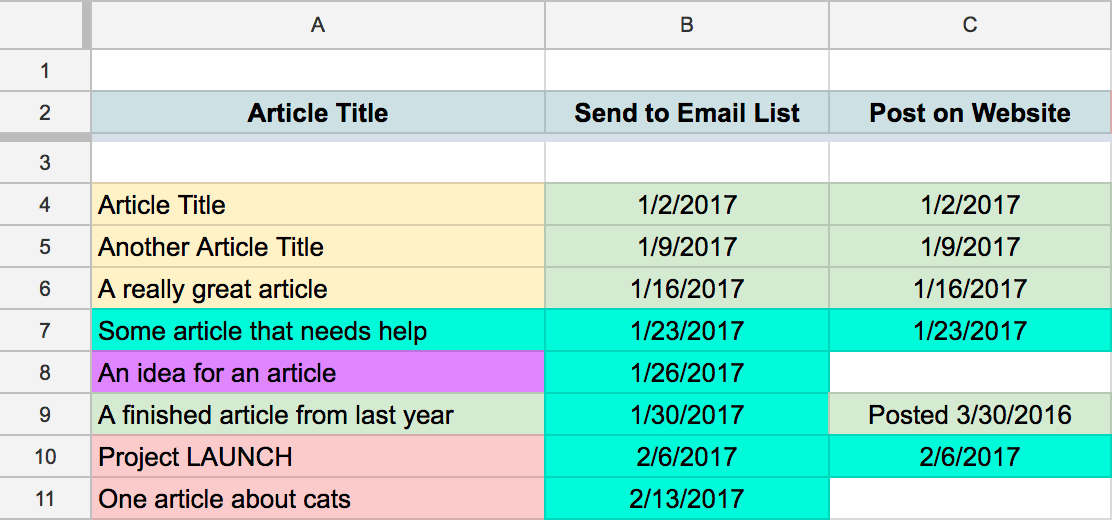
Task: Select the 'Post on Website' header cell
Action: [x=970, y=113]
